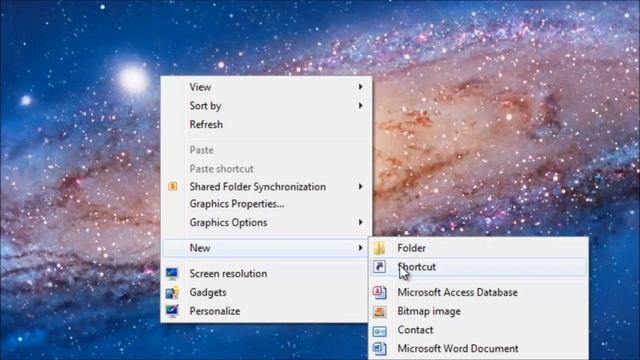Choose Personalize from context menu
The width and height of the screenshot is (640, 360).
coord(266,311)
